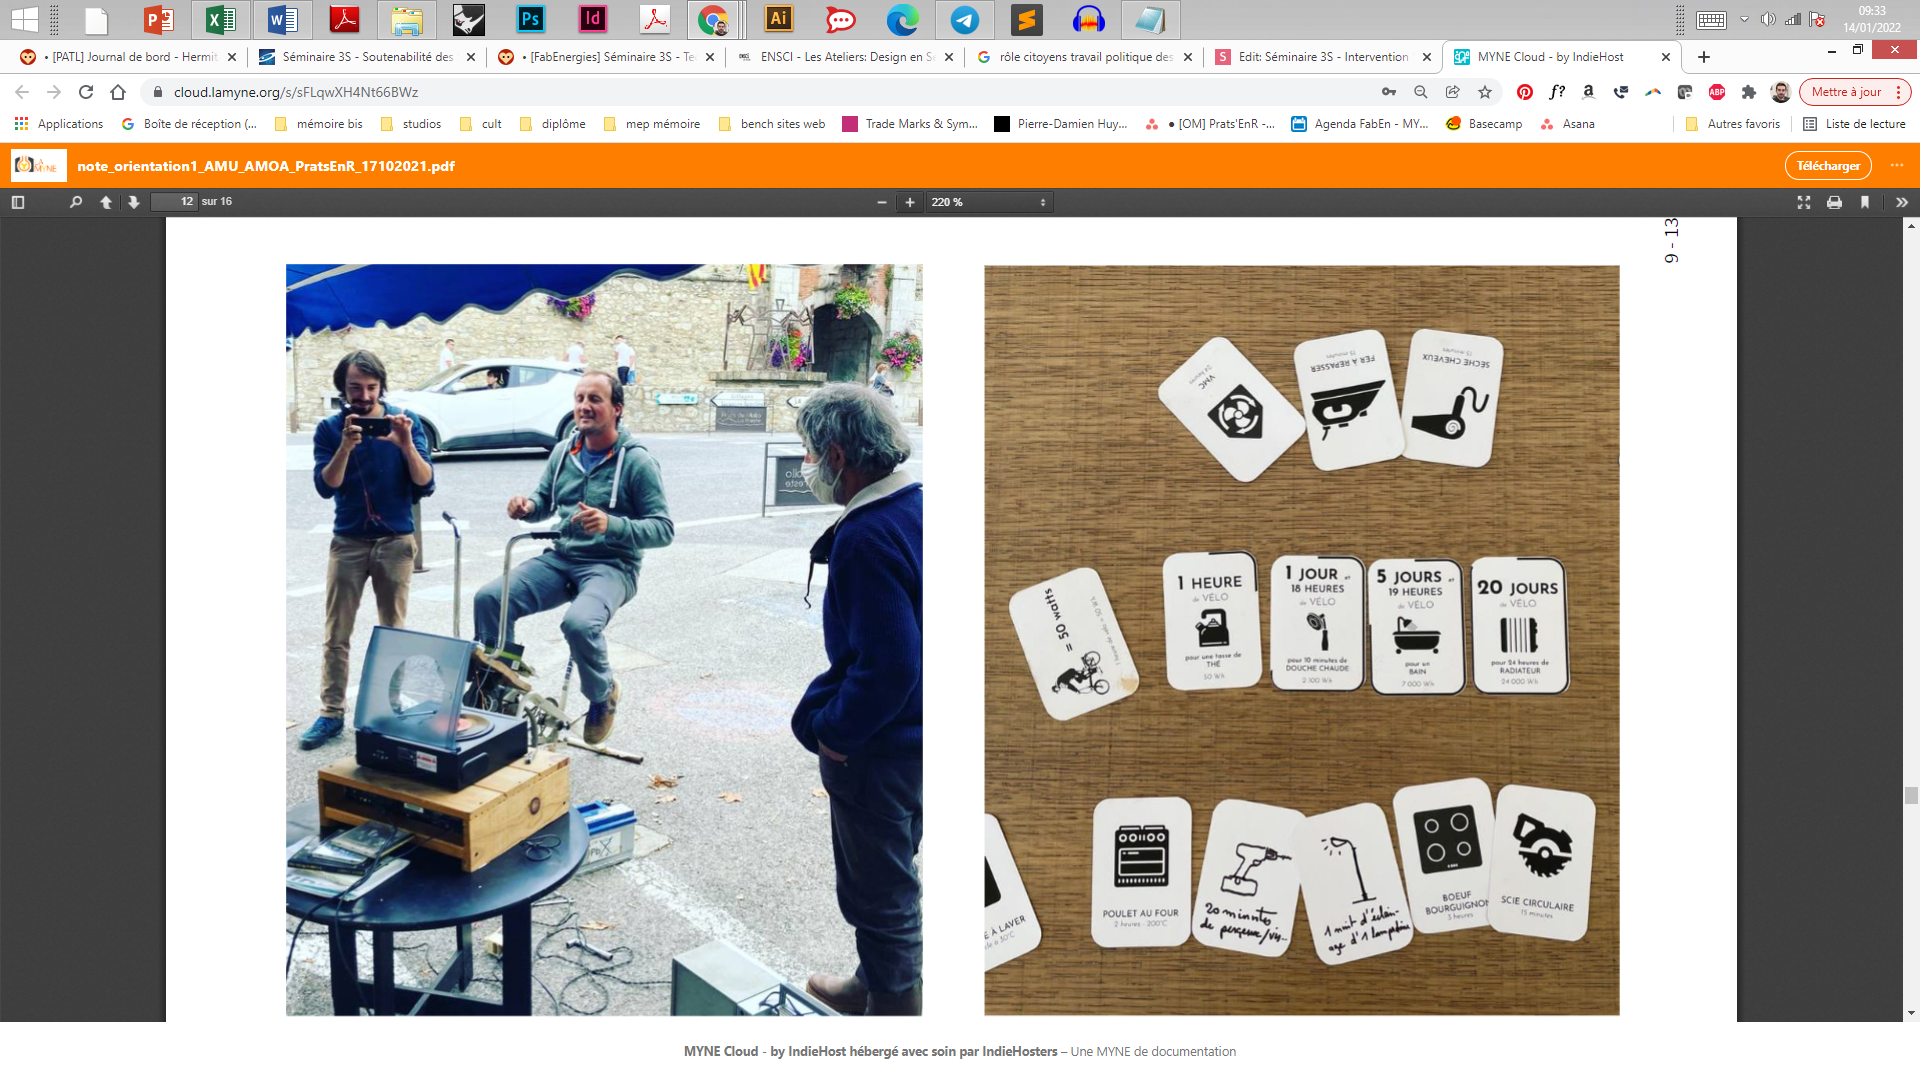Open the three-dots menu beside Télécharger
Viewport: 1920px width, 1080px height.
coord(1897,166)
